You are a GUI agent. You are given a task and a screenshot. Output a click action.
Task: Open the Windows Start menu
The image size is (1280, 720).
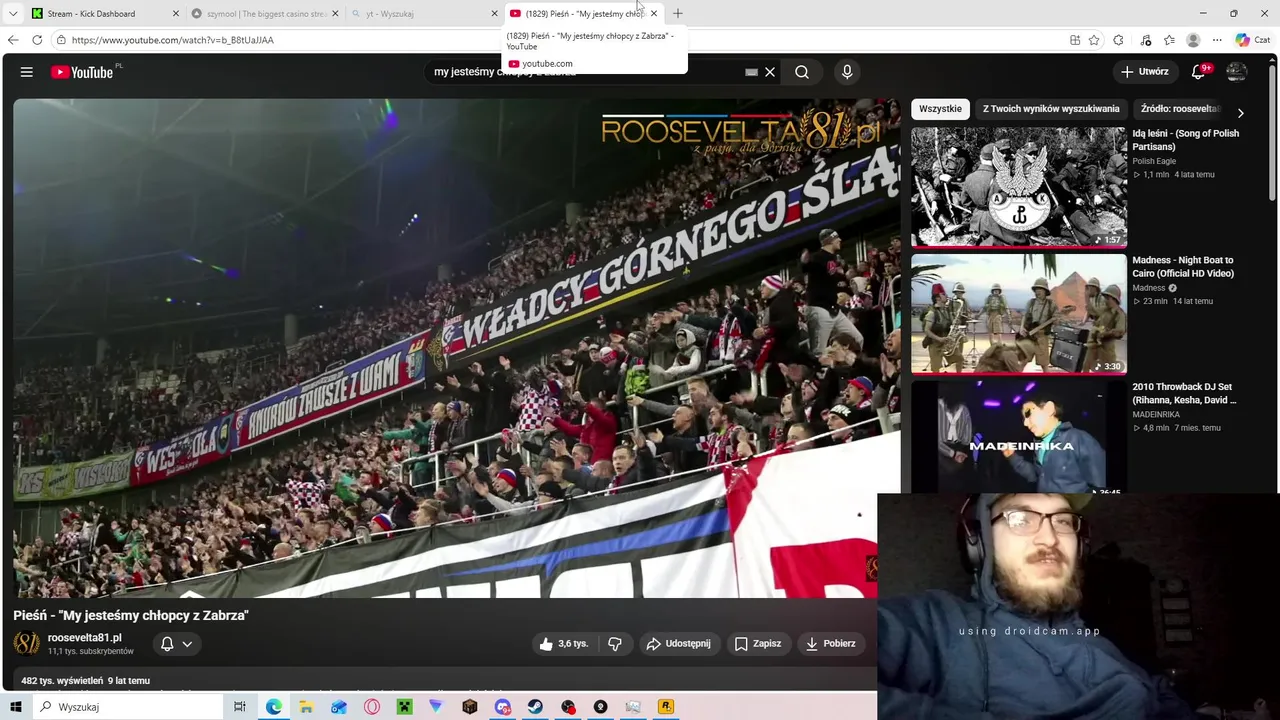(x=16, y=707)
